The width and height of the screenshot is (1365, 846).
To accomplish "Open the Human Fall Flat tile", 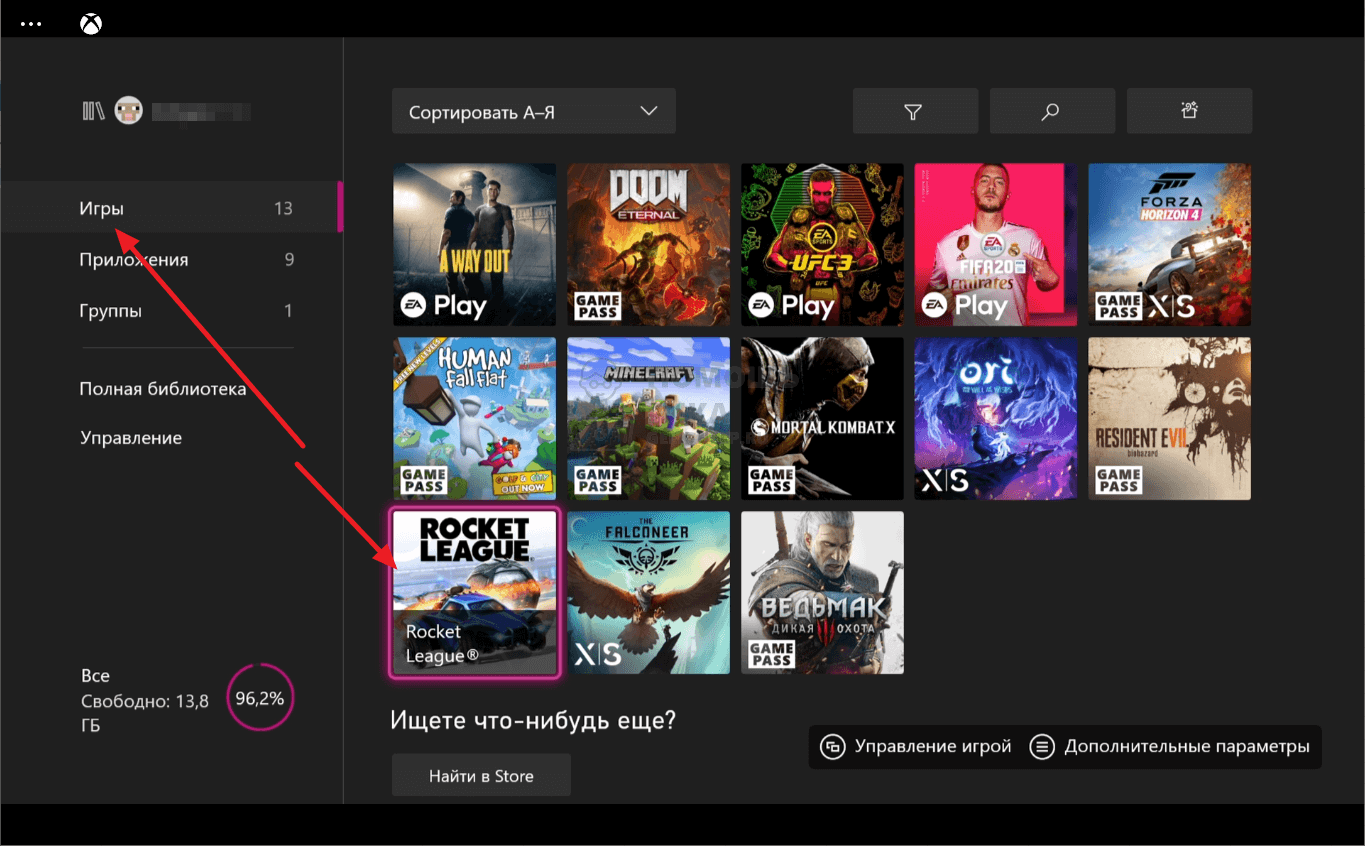I will click(474, 419).
